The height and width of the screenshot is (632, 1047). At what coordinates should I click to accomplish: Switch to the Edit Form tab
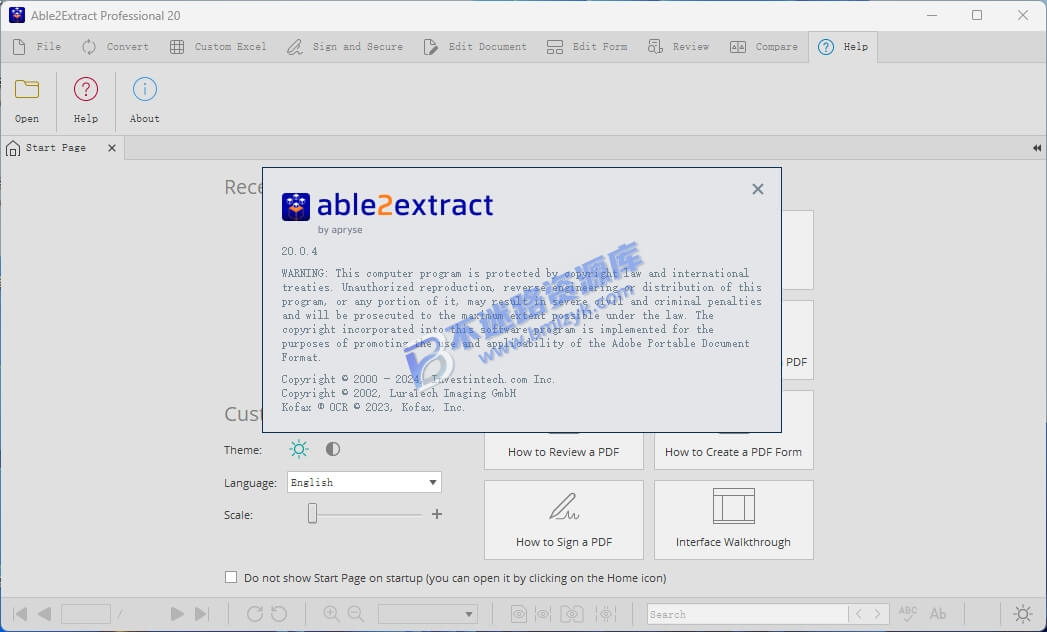point(587,47)
